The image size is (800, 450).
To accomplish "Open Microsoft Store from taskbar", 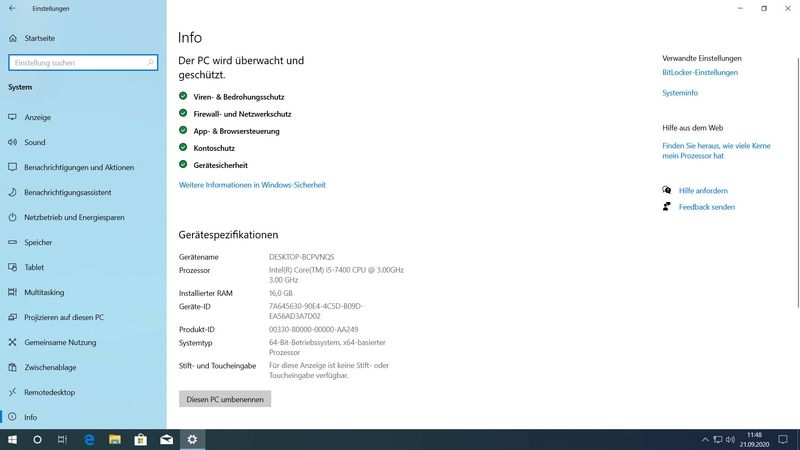I will point(140,439).
